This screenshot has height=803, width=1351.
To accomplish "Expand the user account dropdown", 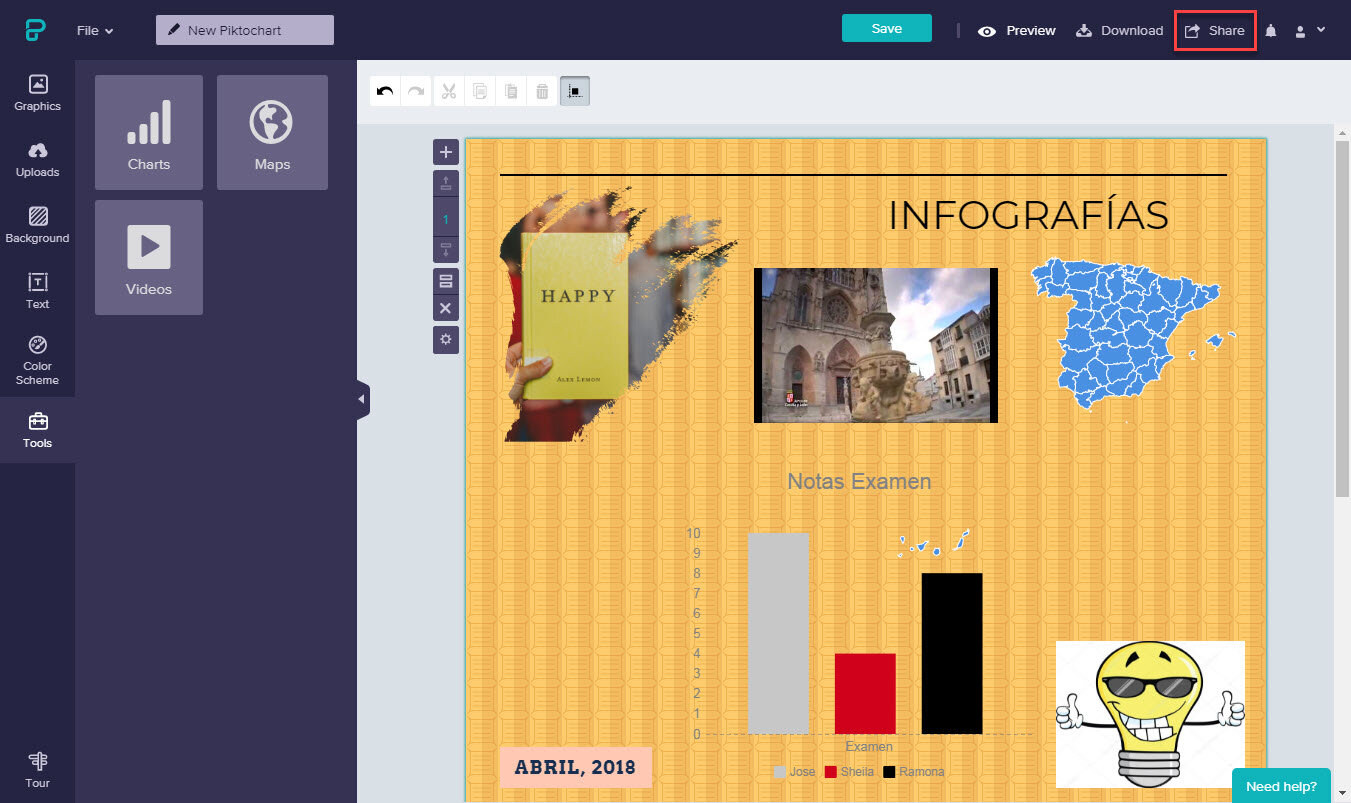I will pos(1310,31).
